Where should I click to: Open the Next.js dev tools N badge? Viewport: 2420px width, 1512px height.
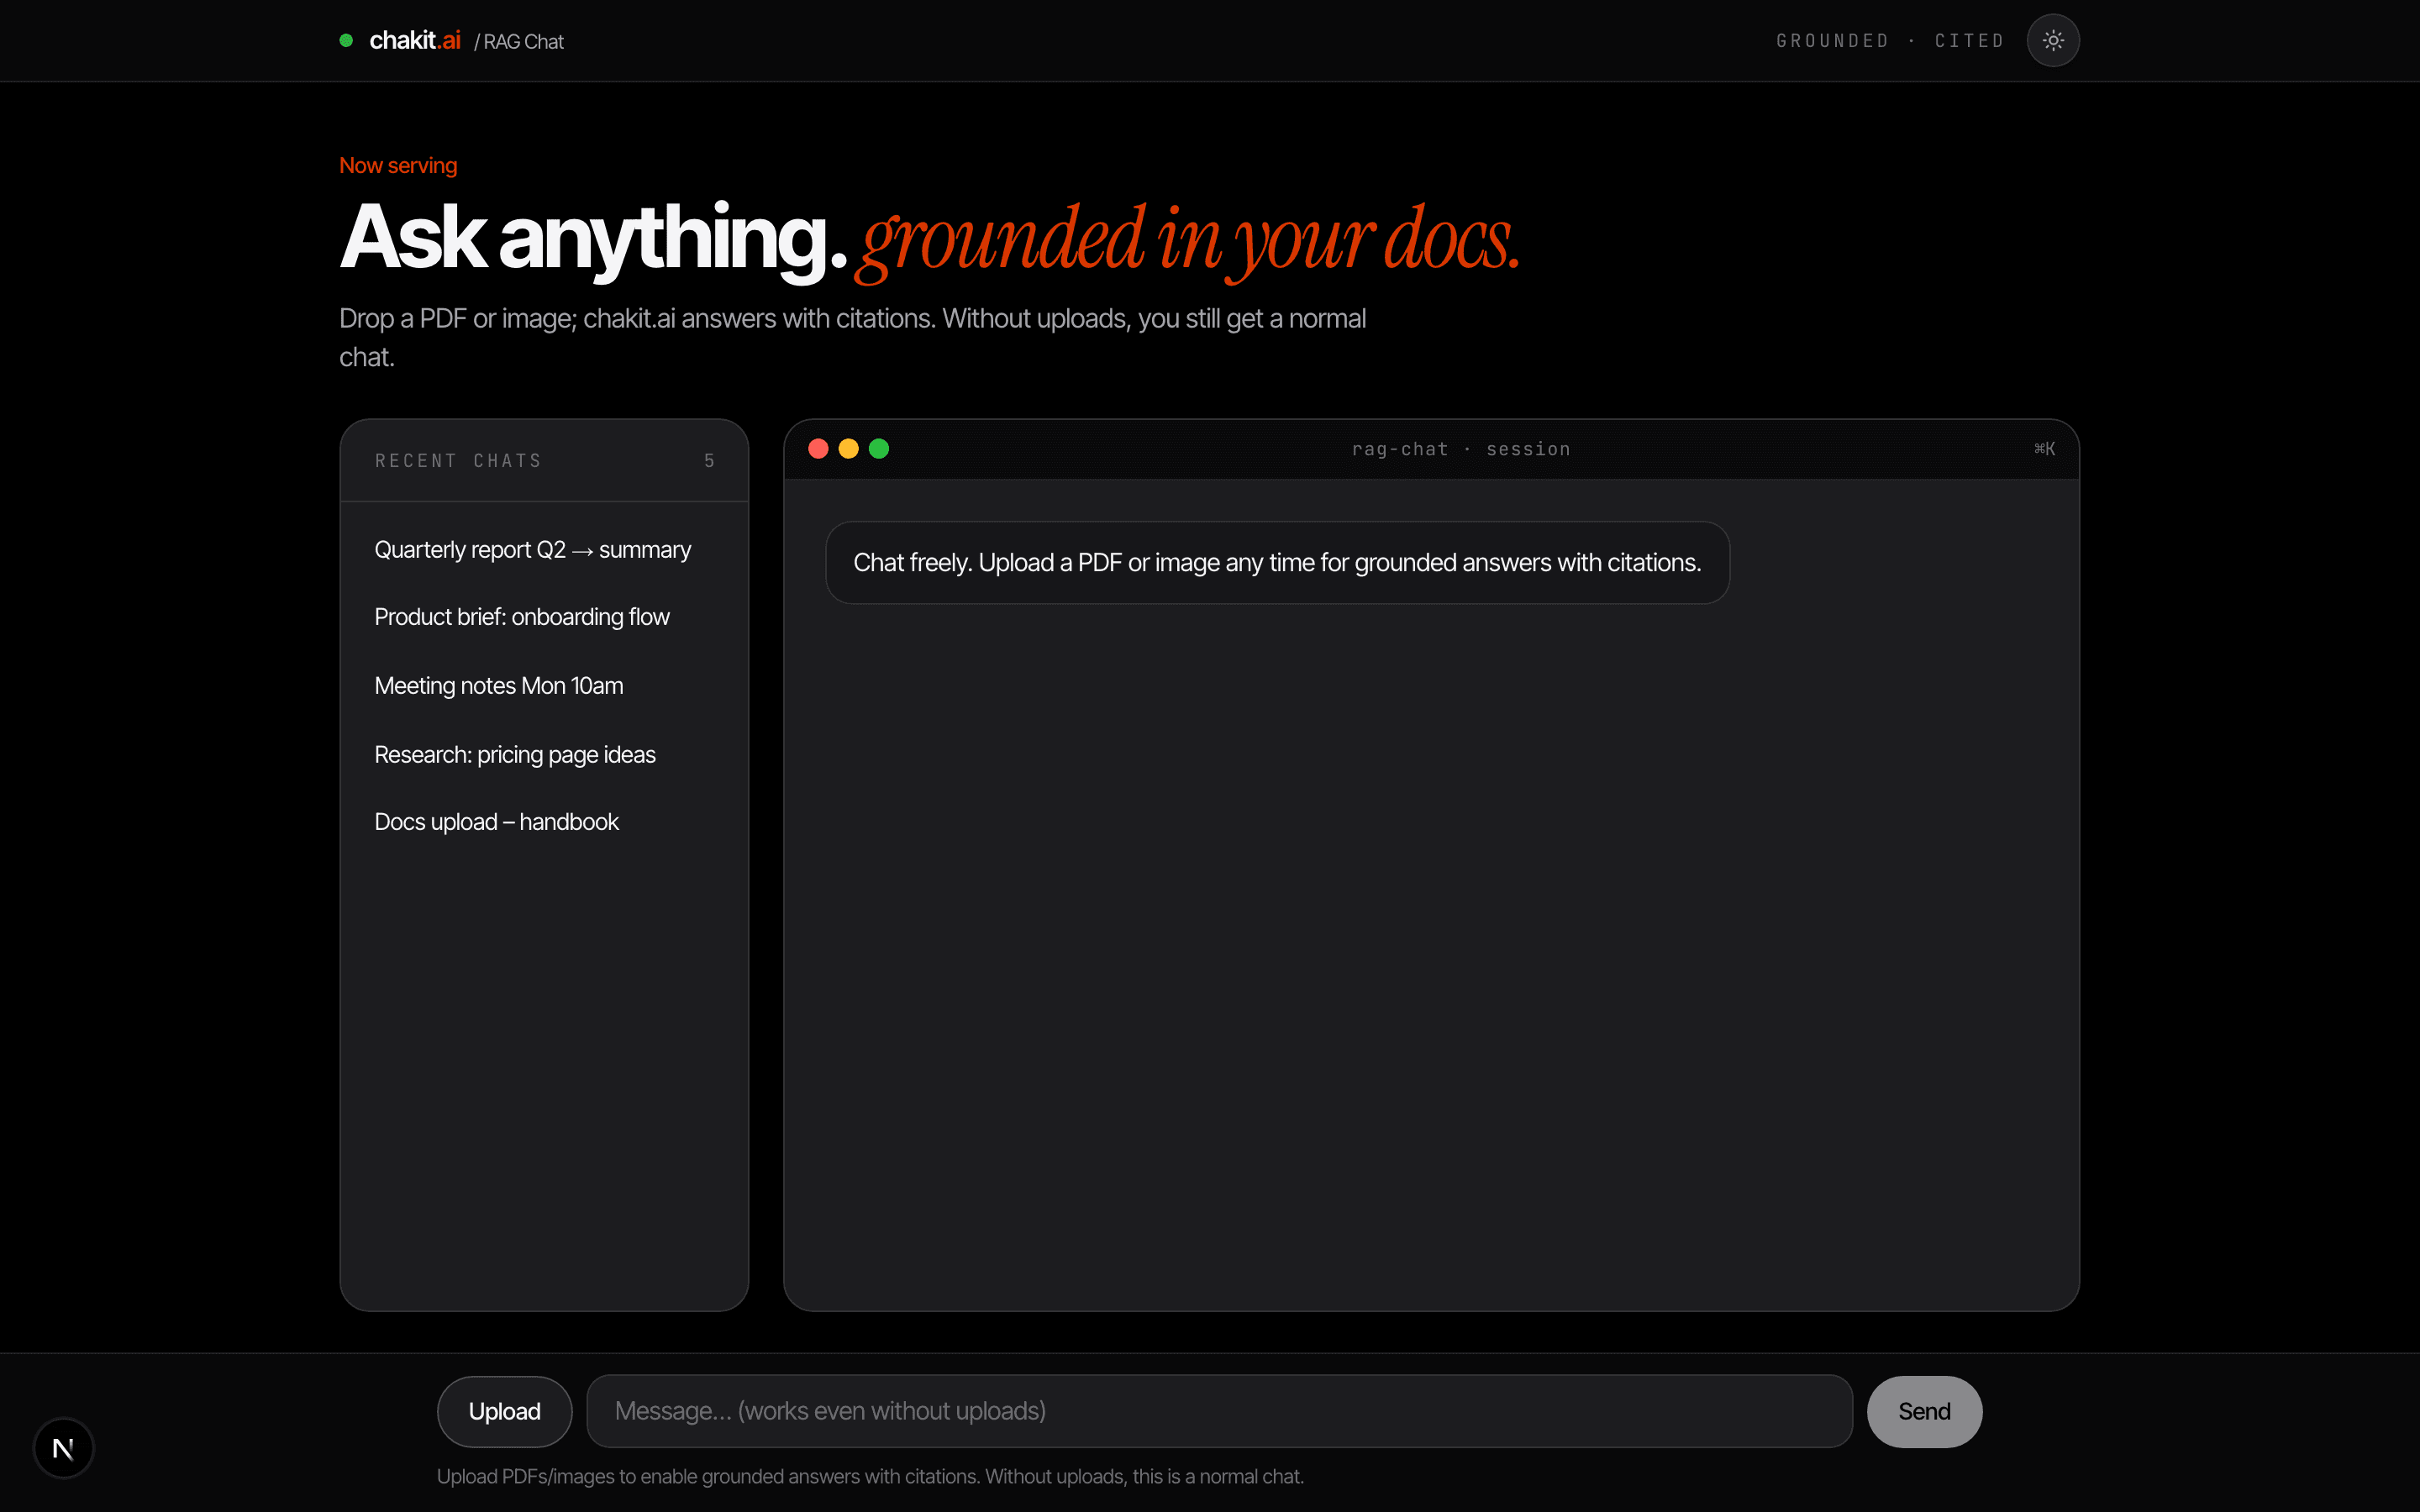pyautogui.click(x=63, y=1447)
